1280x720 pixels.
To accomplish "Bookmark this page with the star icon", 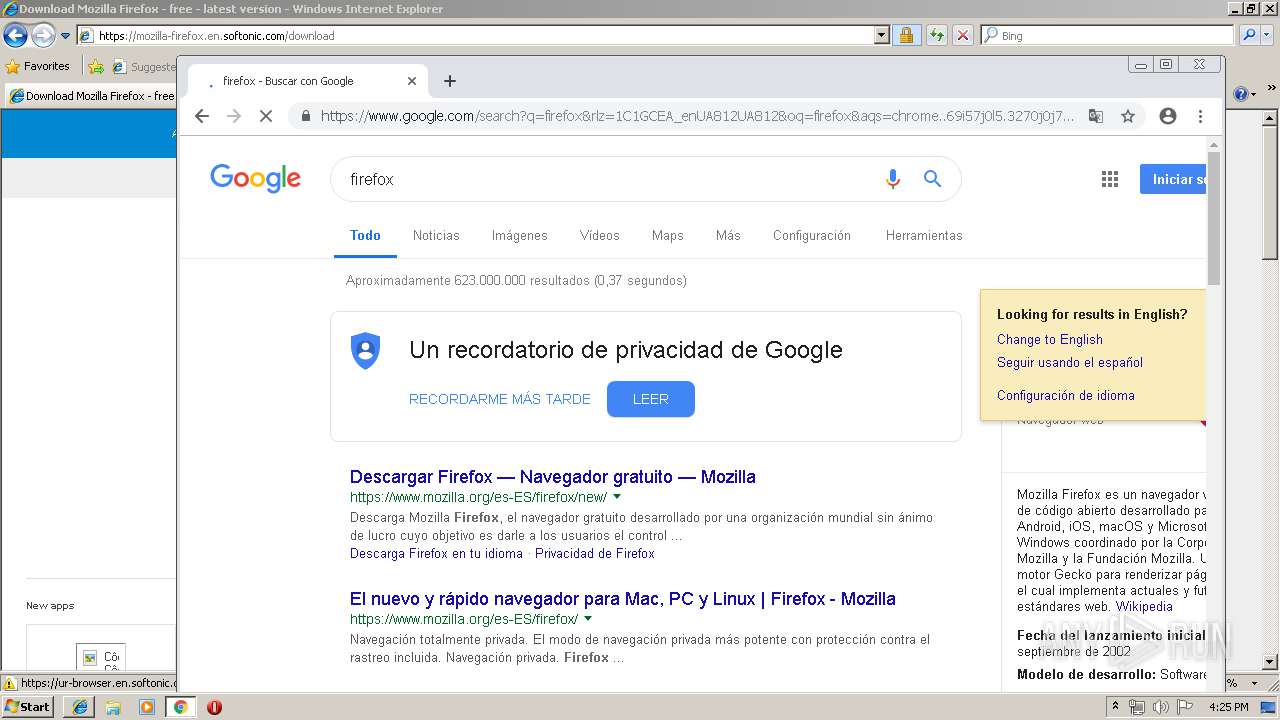I will click(x=1128, y=116).
